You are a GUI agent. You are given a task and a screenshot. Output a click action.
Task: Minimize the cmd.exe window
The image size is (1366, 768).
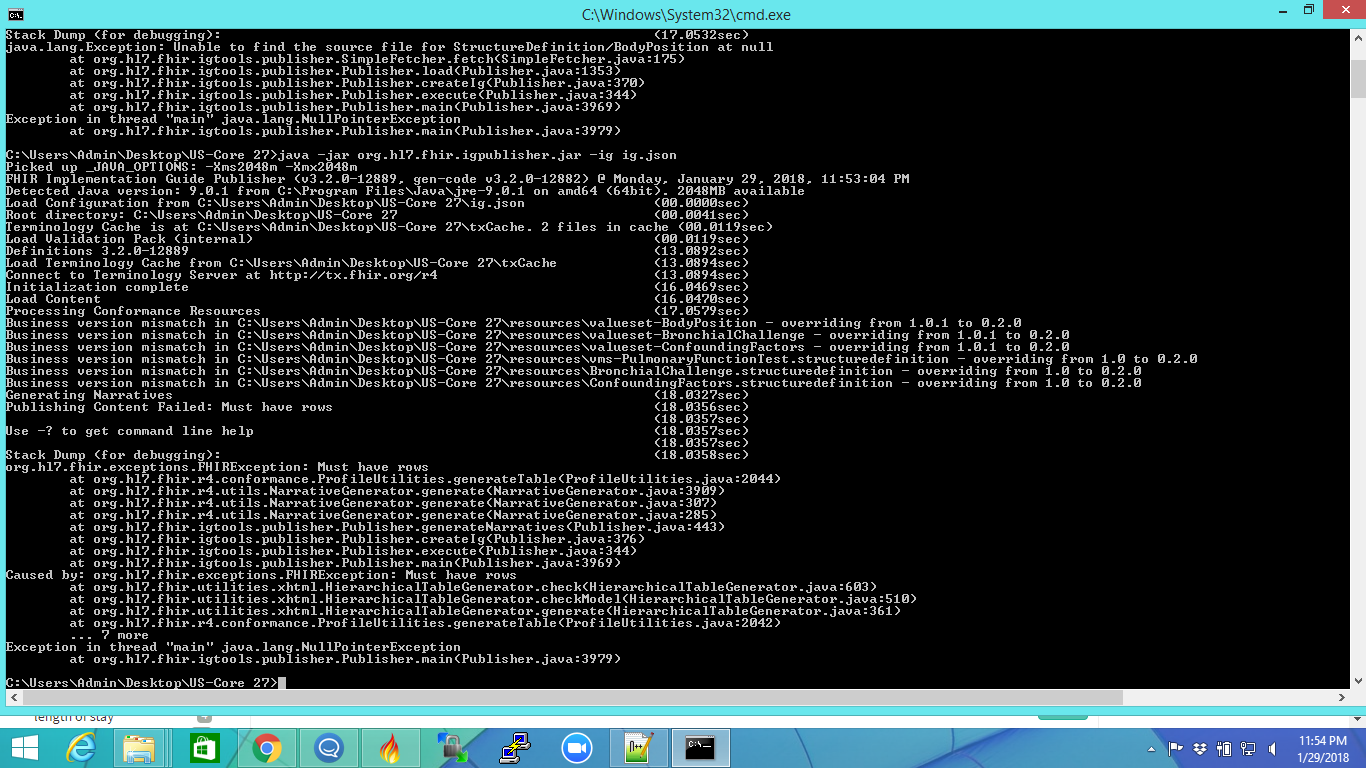[x=1281, y=11]
